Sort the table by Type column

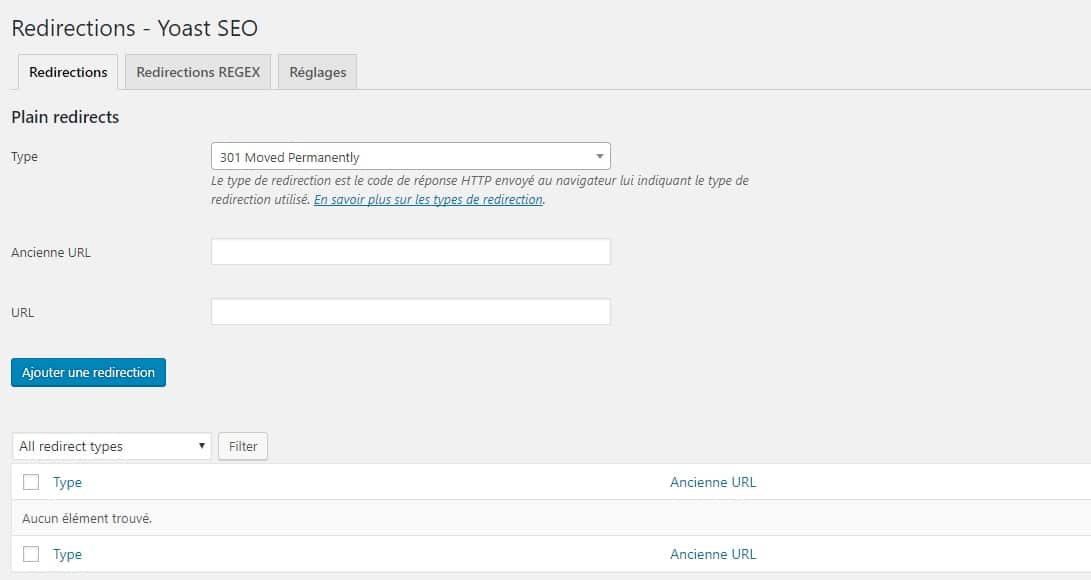coord(67,482)
